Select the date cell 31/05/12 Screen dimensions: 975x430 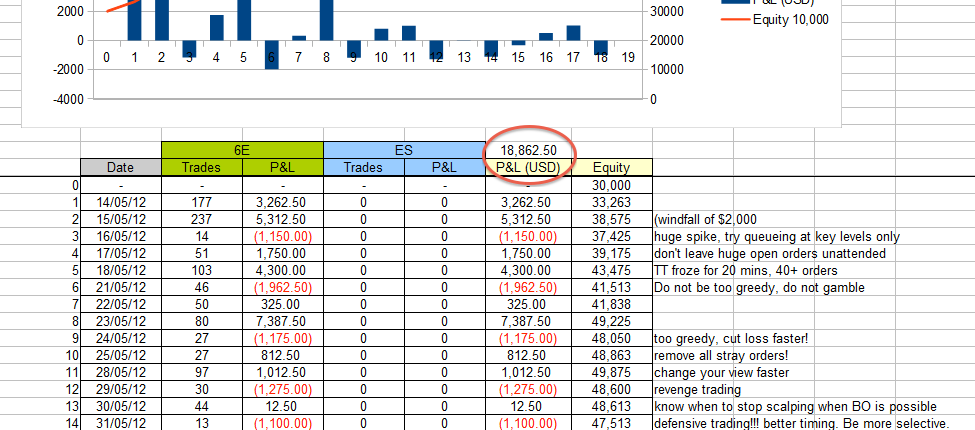[x=120, y=423]
